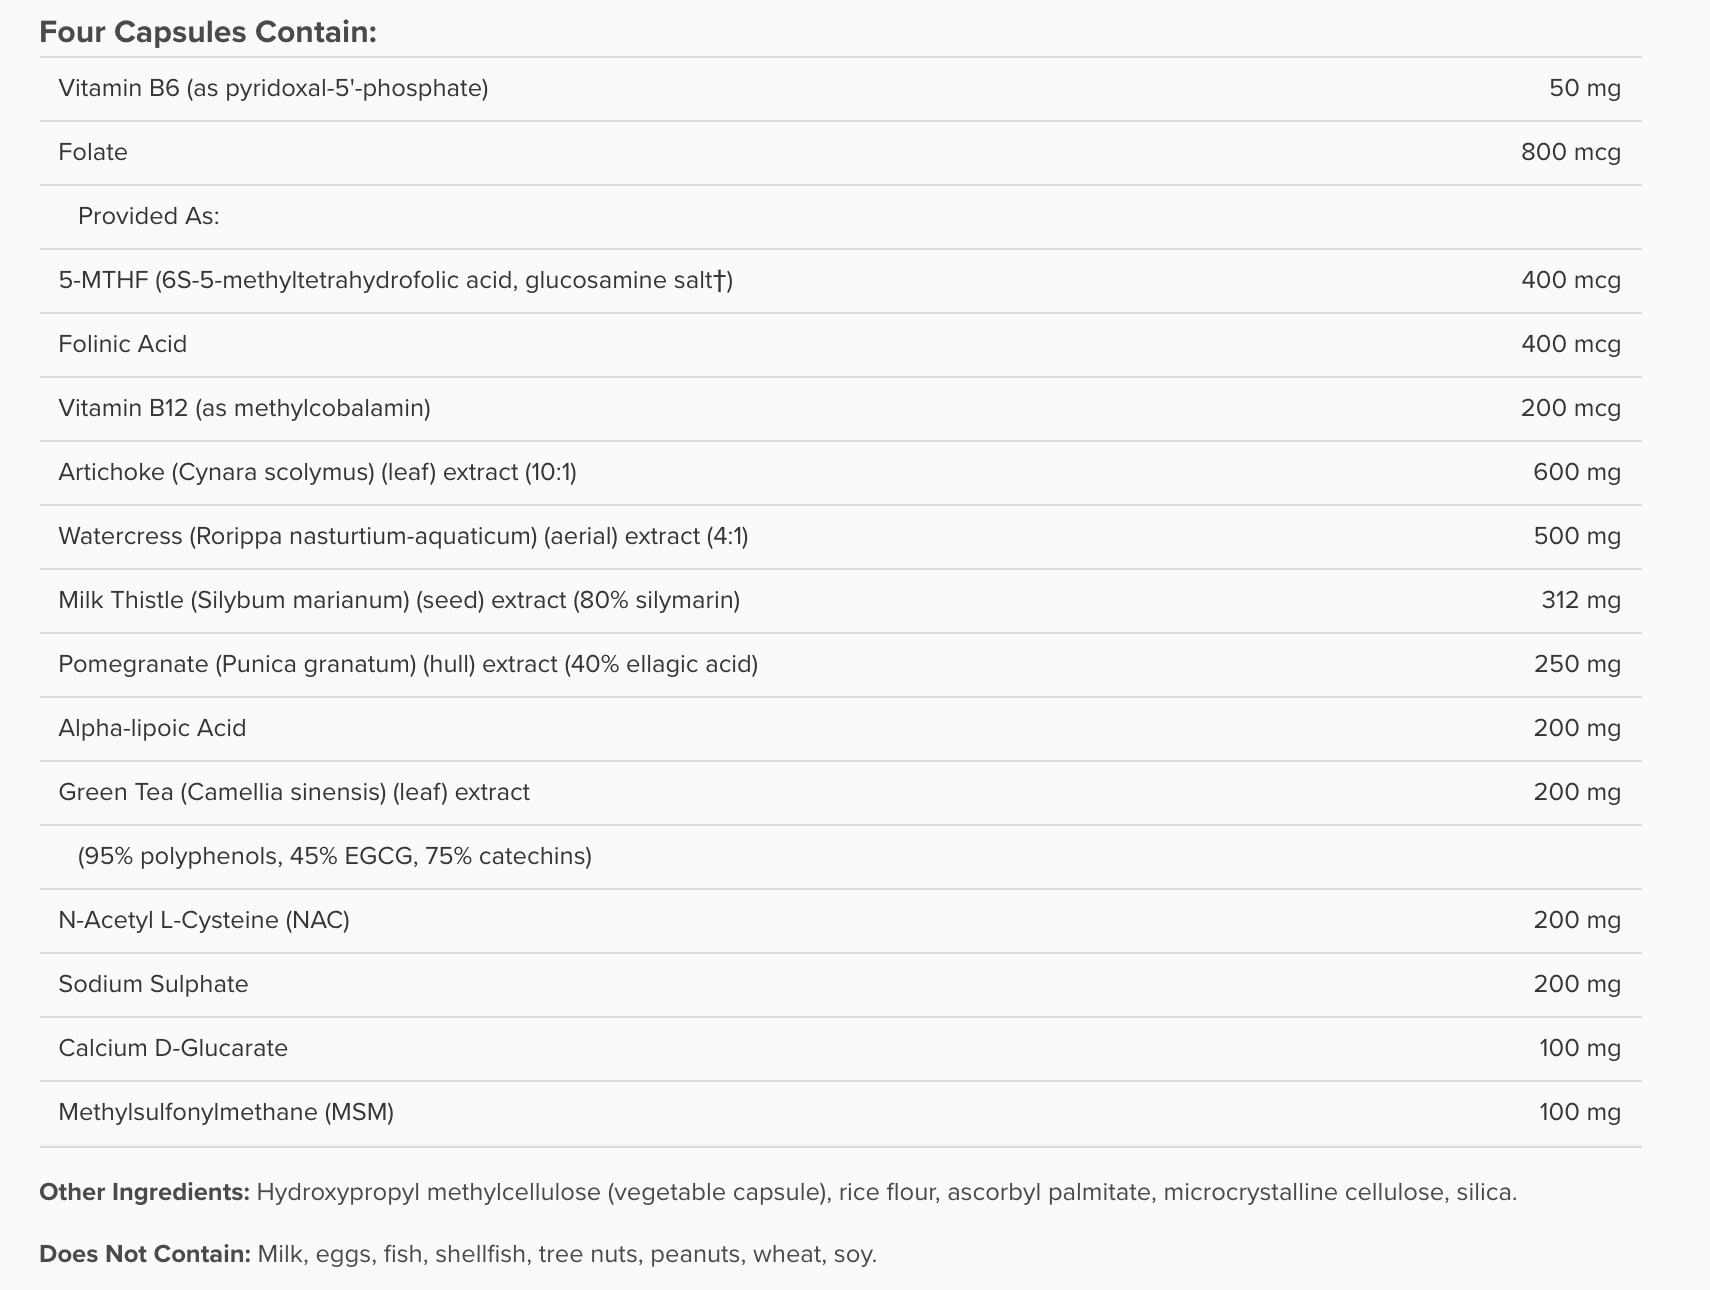Click the Artichoke leaf extract ingredient
This screenshot has height=1290, width=1710.
point(317,472)
